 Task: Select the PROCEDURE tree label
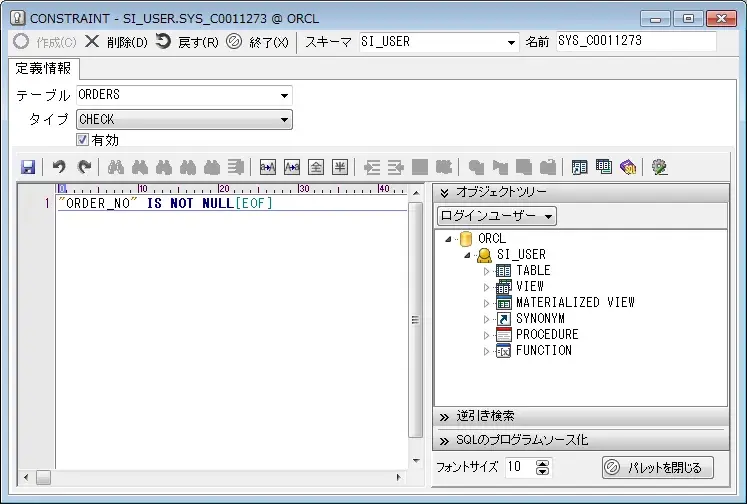tap(547, 334)
